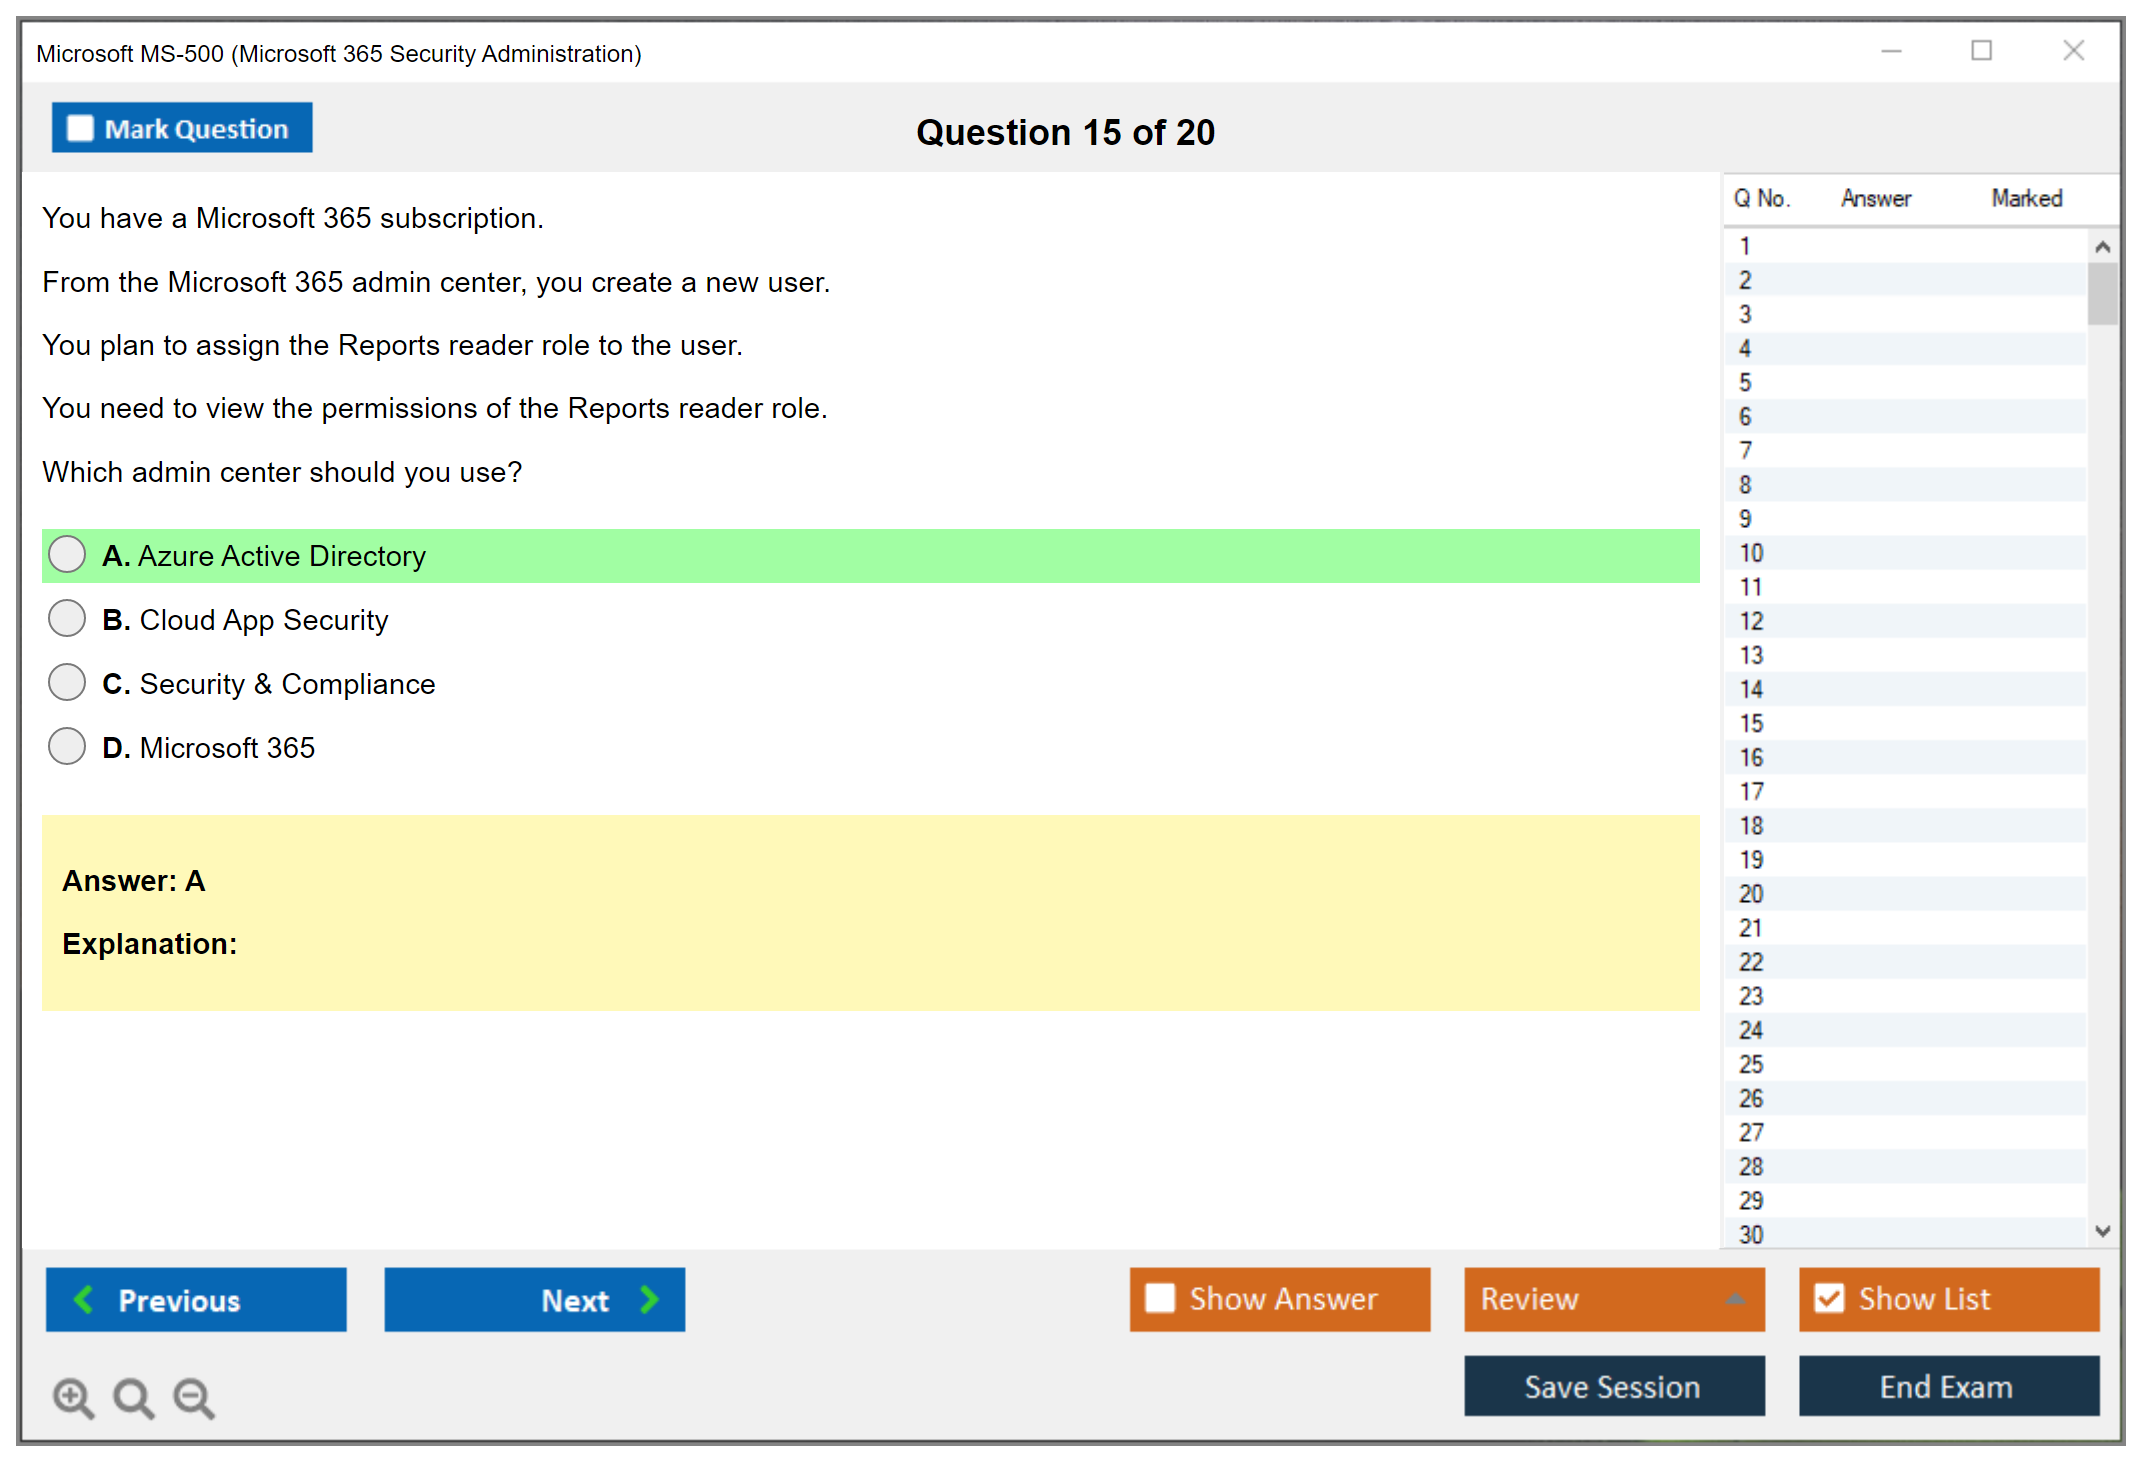The height and width of the screenshot is (1470, 2150).
Task: Select option A Azure Active Directory
Action: click(x=67, y=555)
